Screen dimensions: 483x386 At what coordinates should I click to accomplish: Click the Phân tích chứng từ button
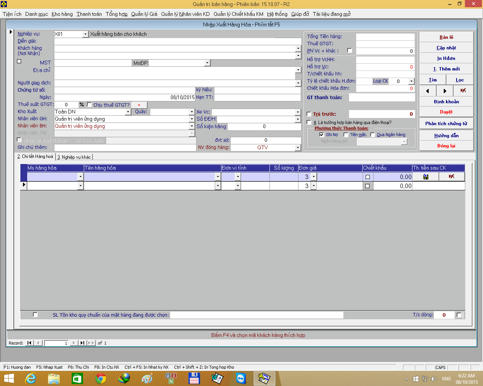(446, 123)
